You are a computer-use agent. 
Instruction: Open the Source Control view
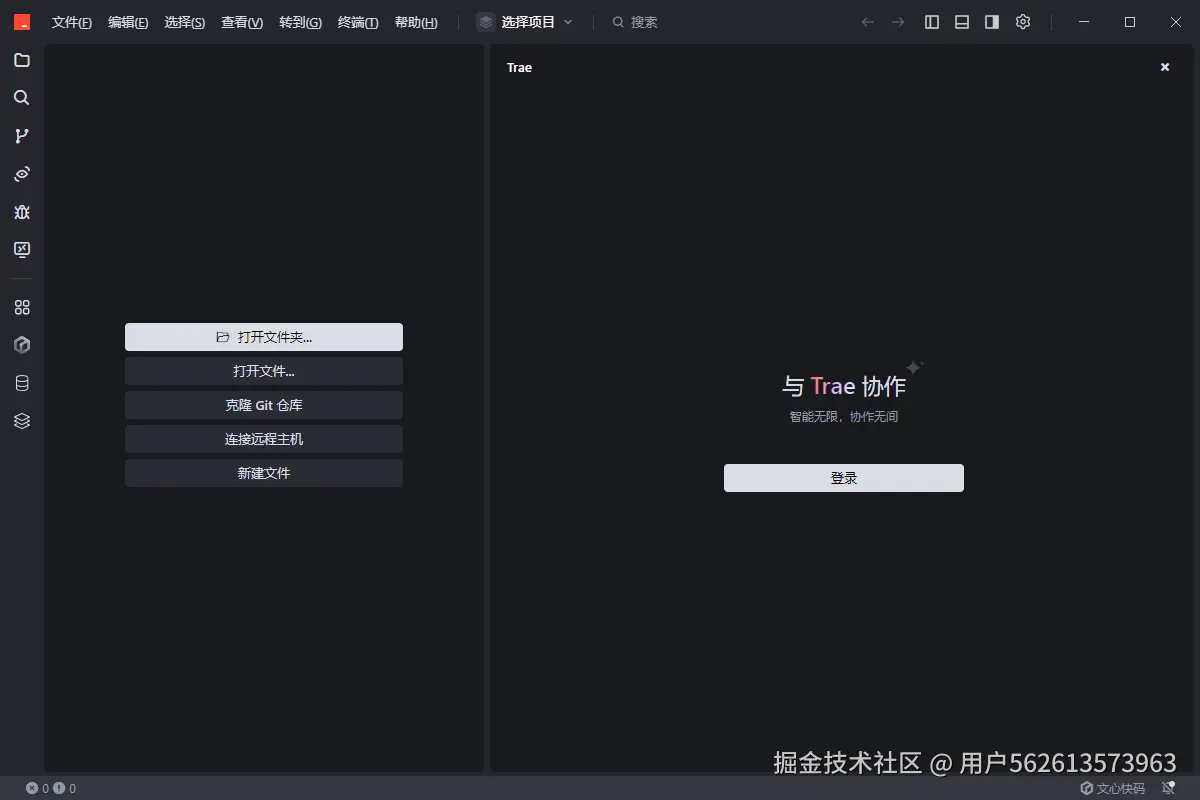tap(22, 136)
